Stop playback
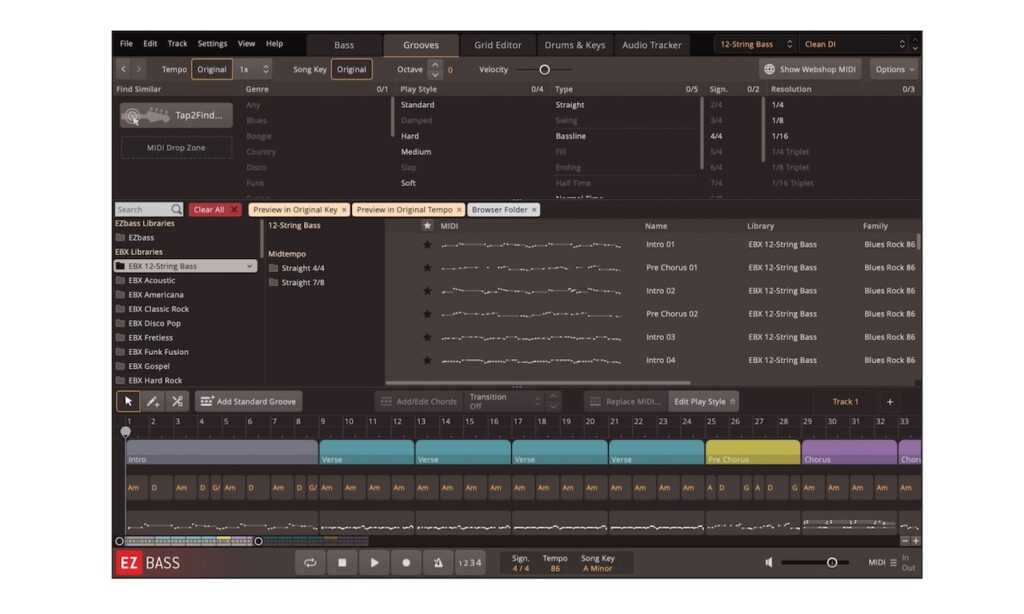The image size is (1024, 614). pyautogui.click(x=342, y=562)
